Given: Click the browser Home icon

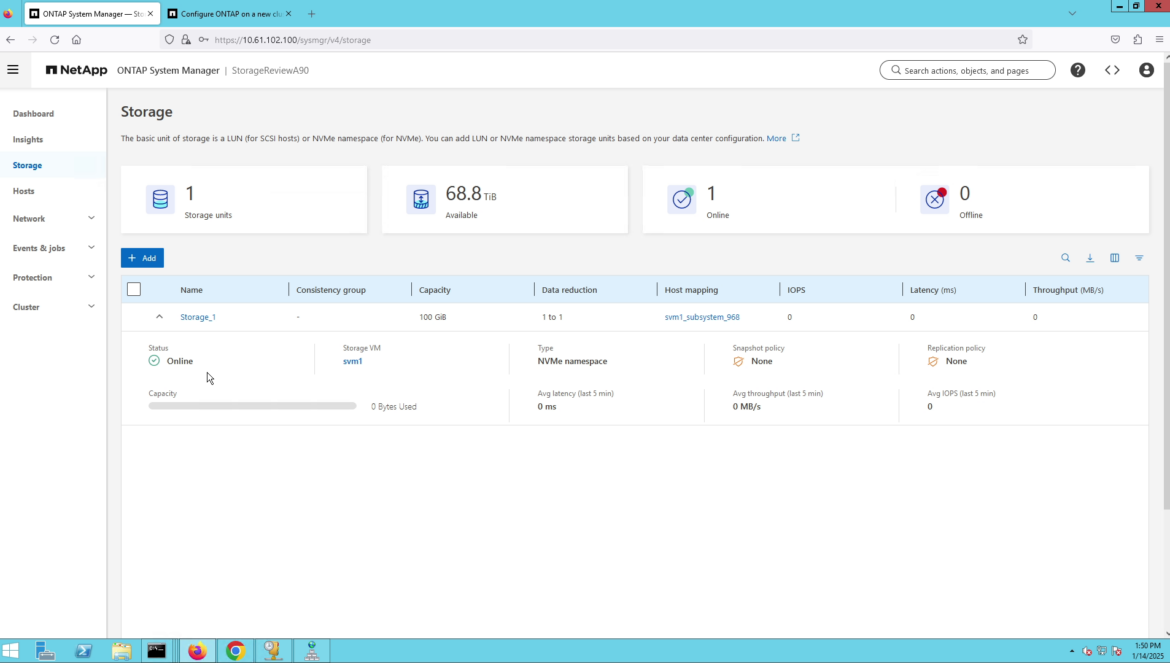Looking at the screenshot, I should coord(76,40).
